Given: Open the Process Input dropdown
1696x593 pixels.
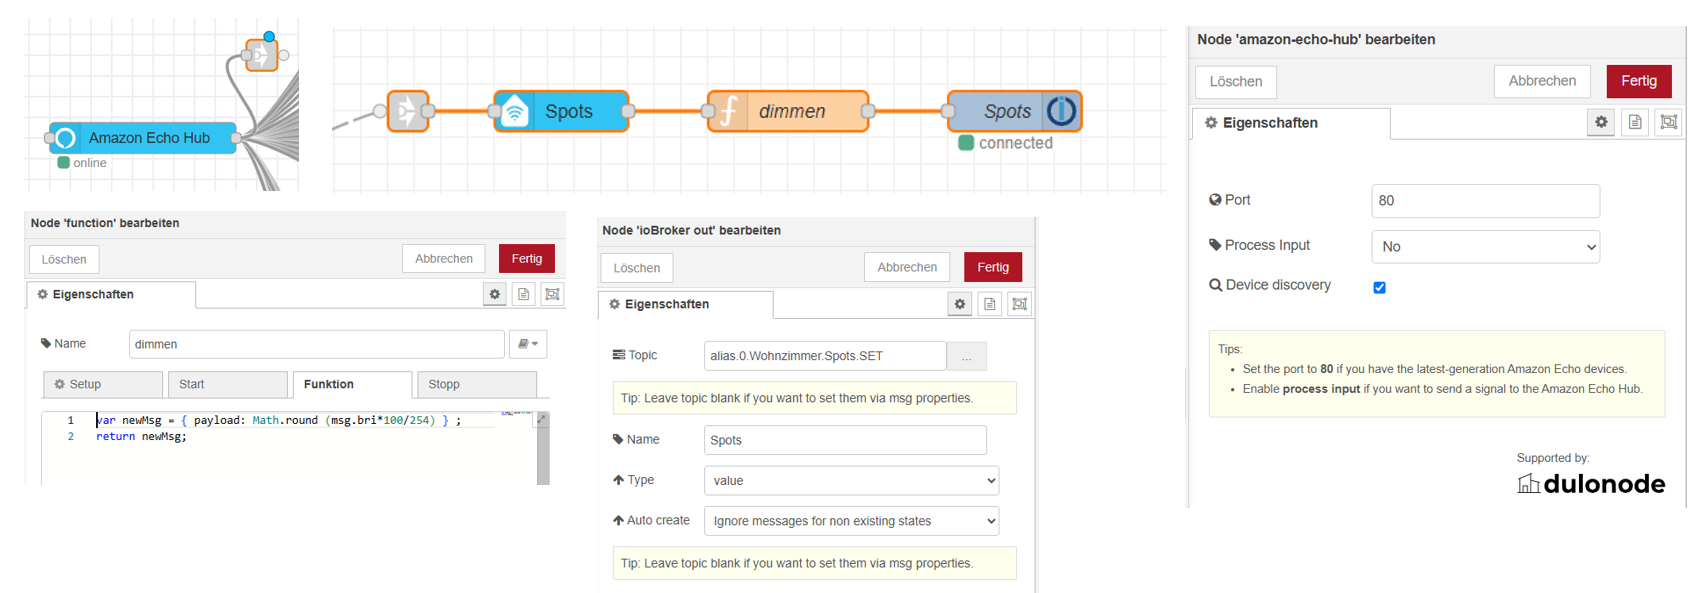Looking at the screenshot, I should (x=1485, y=246).
